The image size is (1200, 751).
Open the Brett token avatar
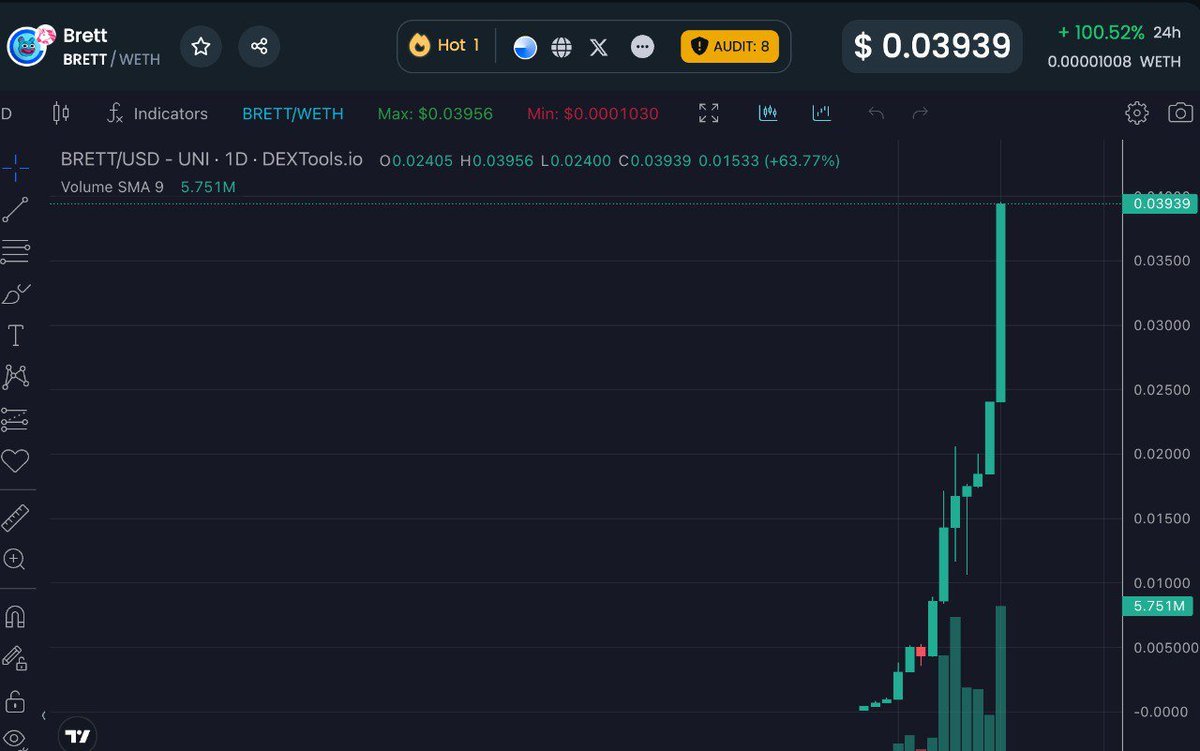coord(28,46)
